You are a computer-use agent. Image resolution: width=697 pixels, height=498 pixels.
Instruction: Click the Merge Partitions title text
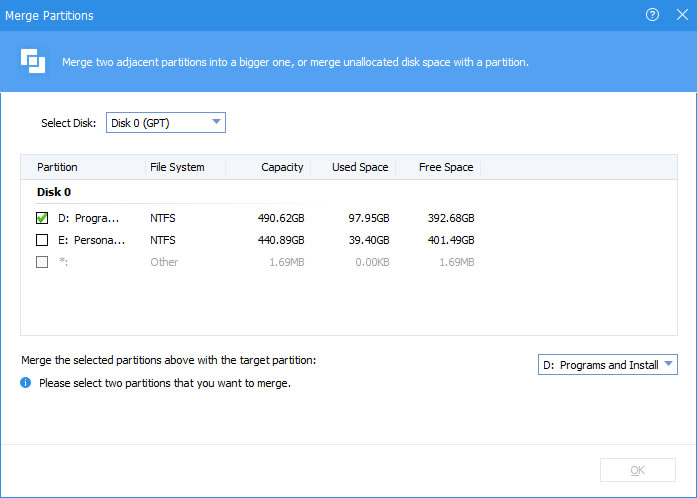tap(49, 16)
